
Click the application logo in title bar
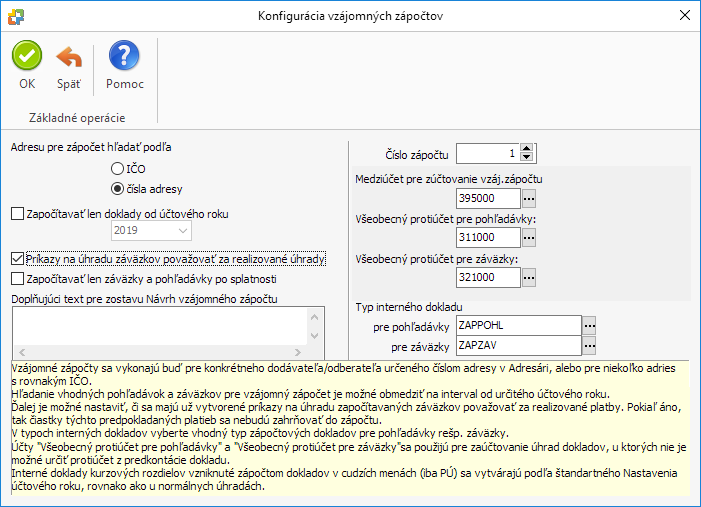coord(16,16)
